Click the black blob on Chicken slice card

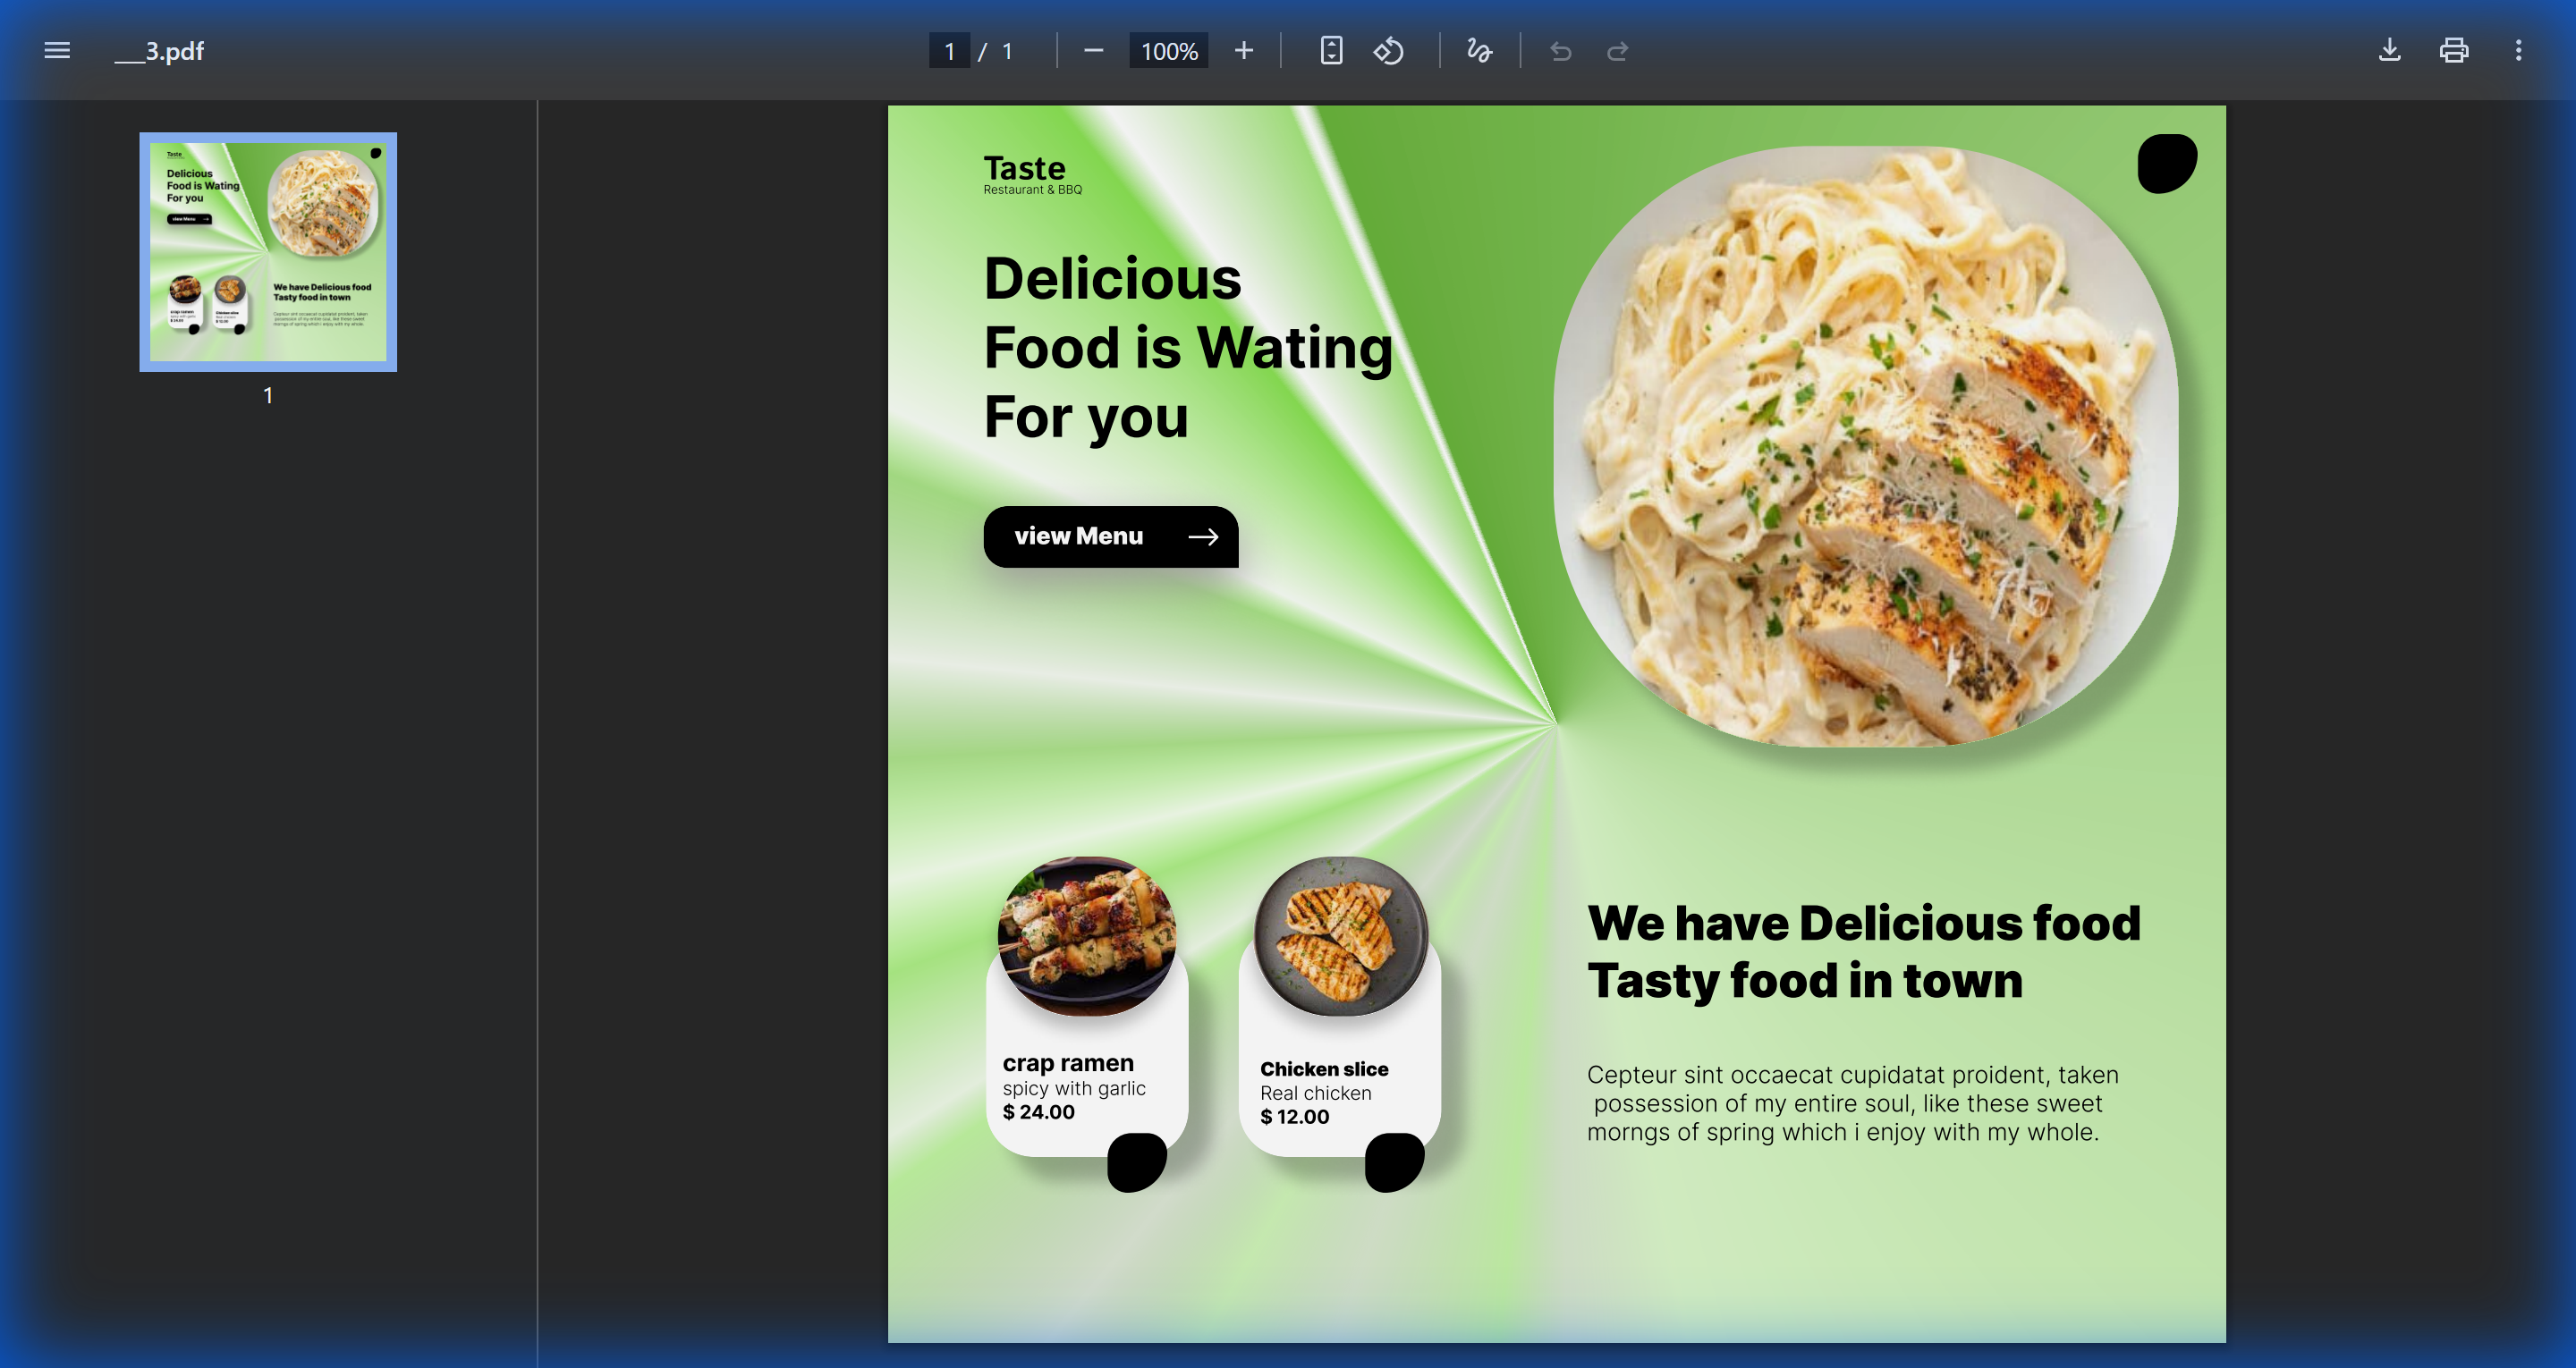coord(1394,1162)
